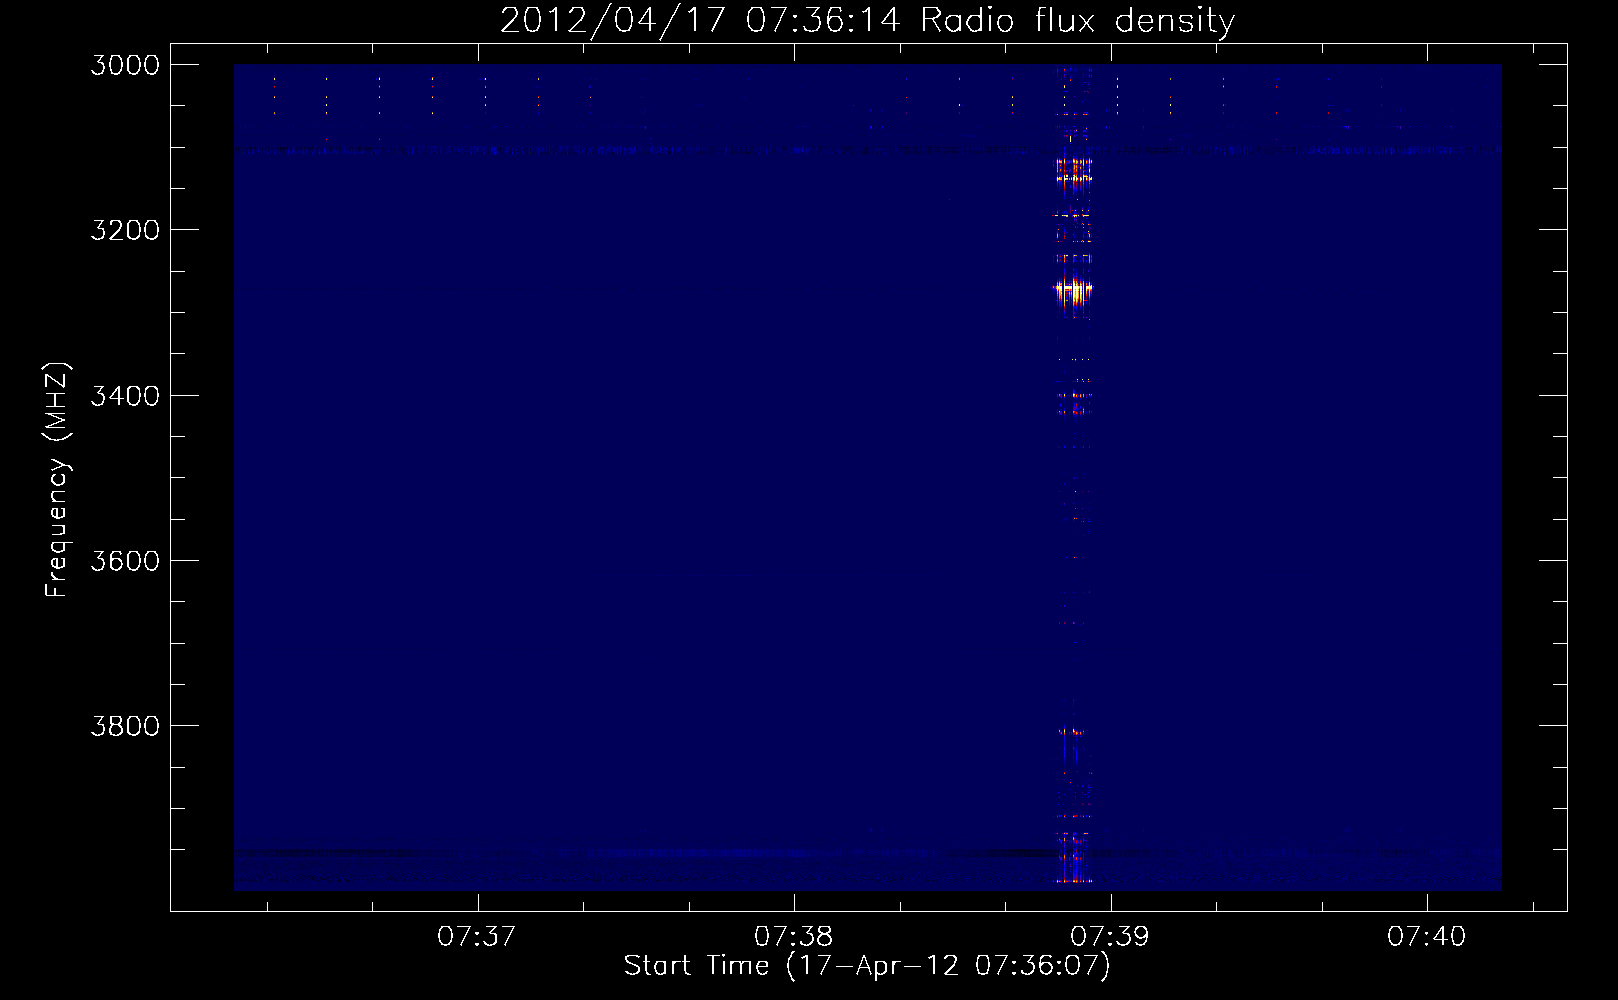This screenshot has height=1000, width=1618.
Task: Click the 3600 frequency tick label
Action: 125,561
